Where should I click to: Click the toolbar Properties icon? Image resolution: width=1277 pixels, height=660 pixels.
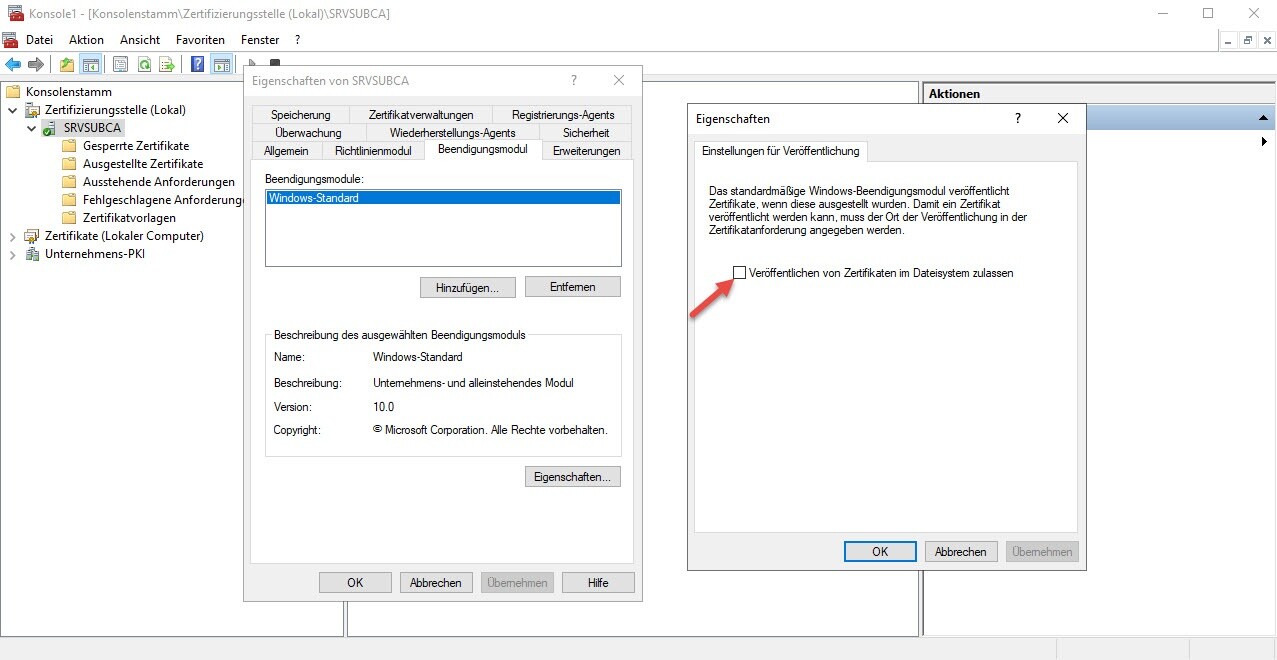pos(120,65)
